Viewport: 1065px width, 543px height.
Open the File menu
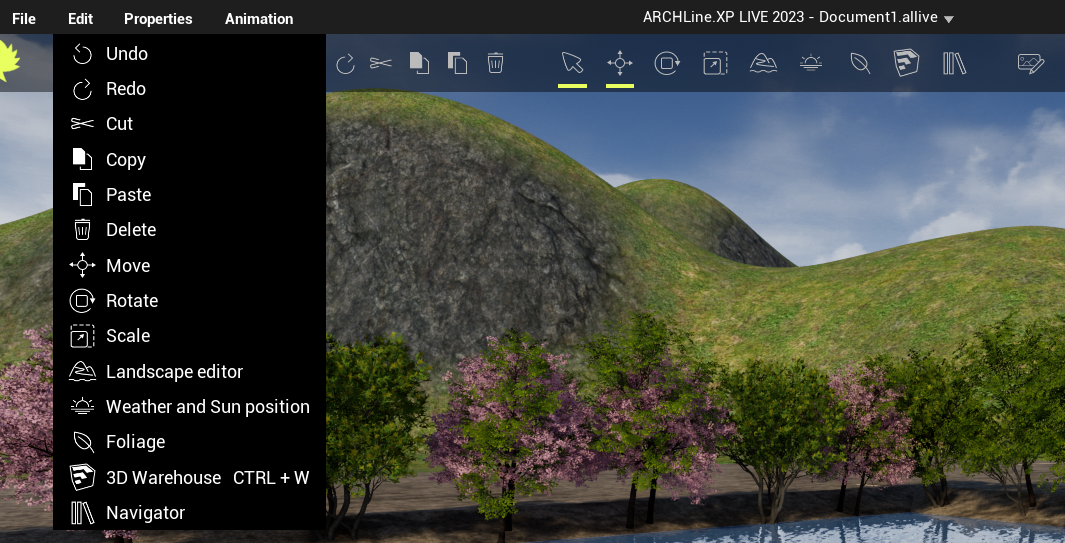coord(24,19)
